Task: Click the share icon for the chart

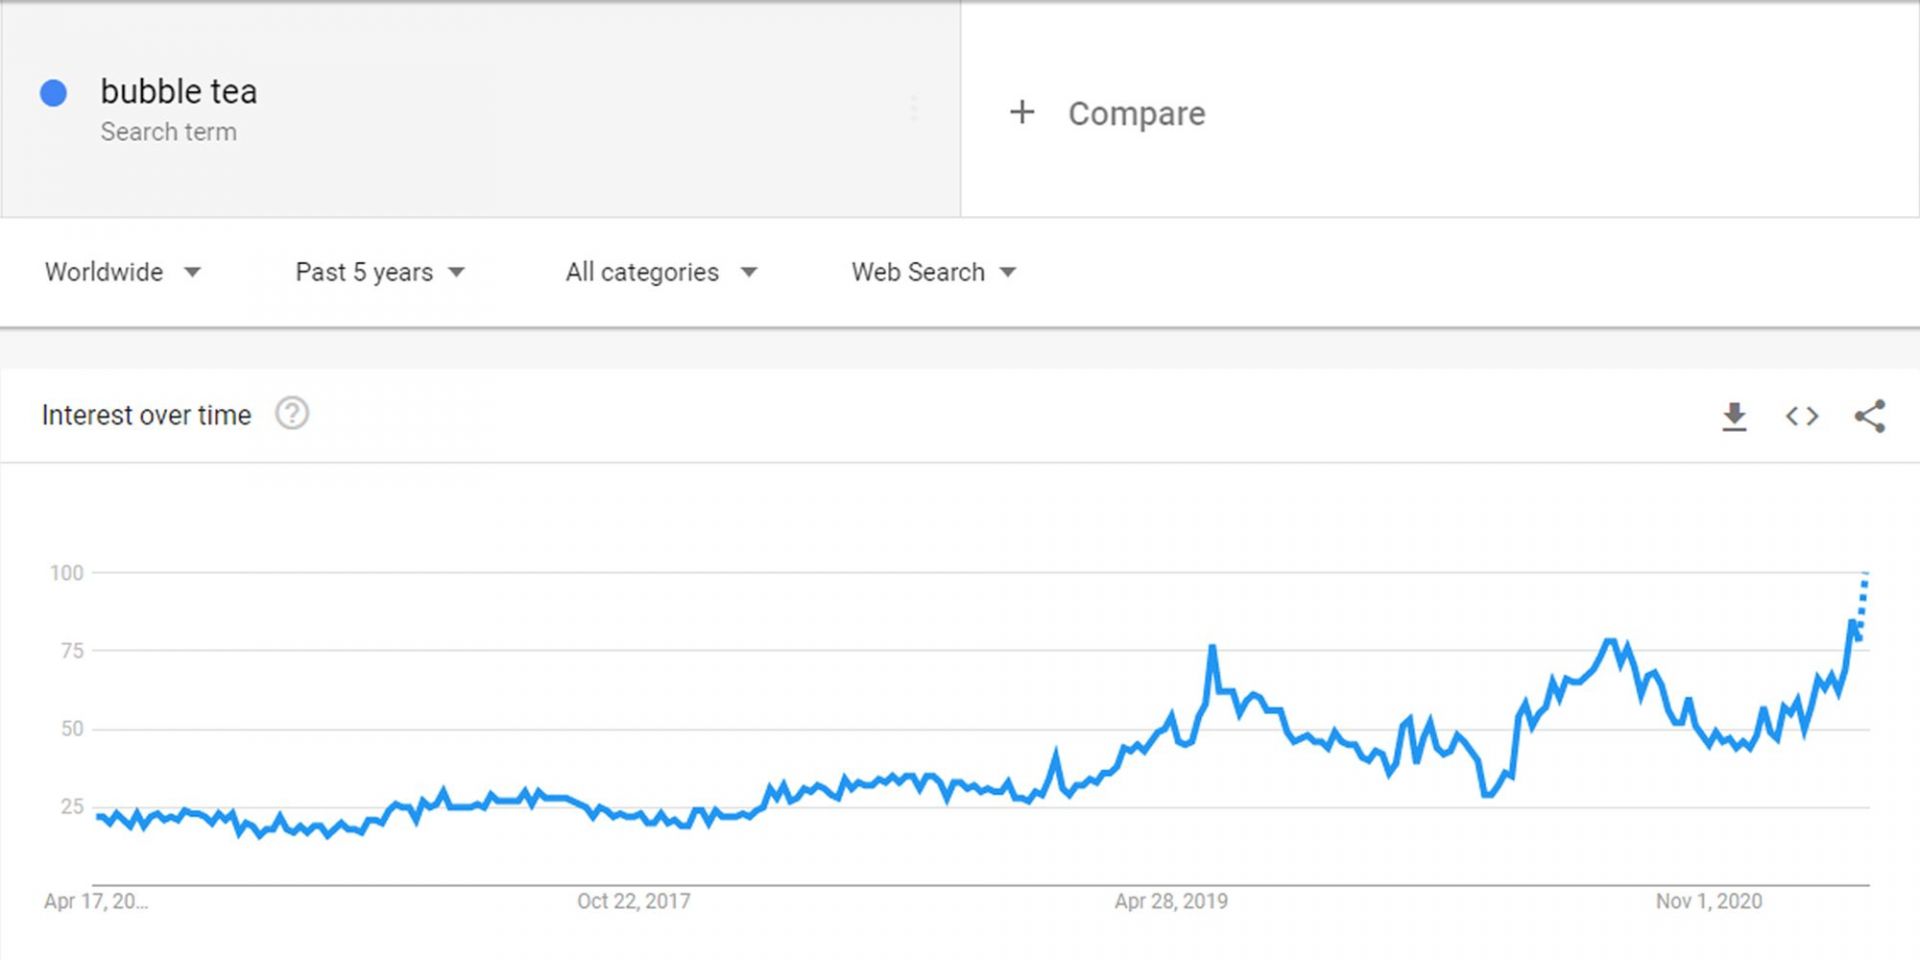Action: 1870,416
